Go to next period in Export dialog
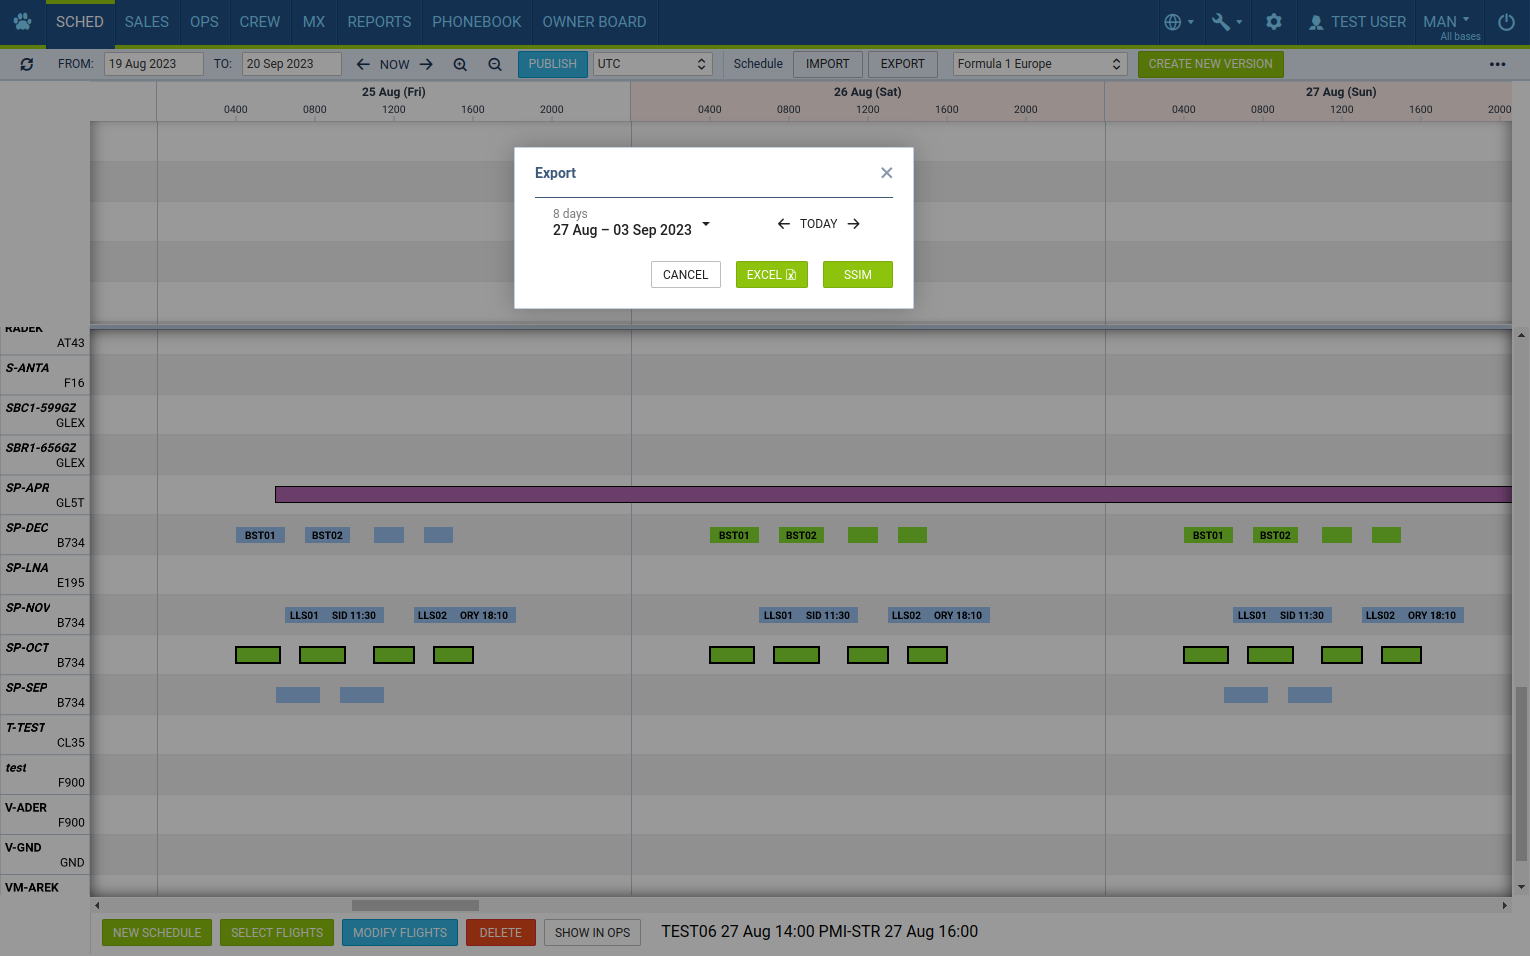The height and width of the screenshot is (956, 1530). 854,224
